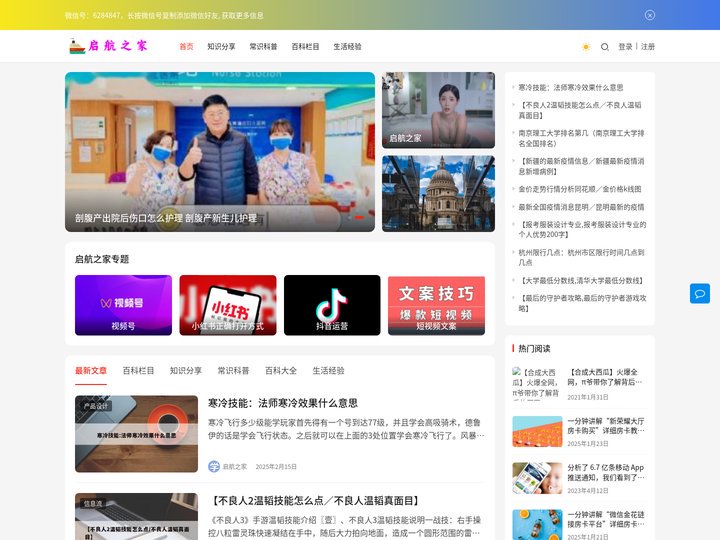Click phone thumbnail beside App推送 article

[537, 478]
